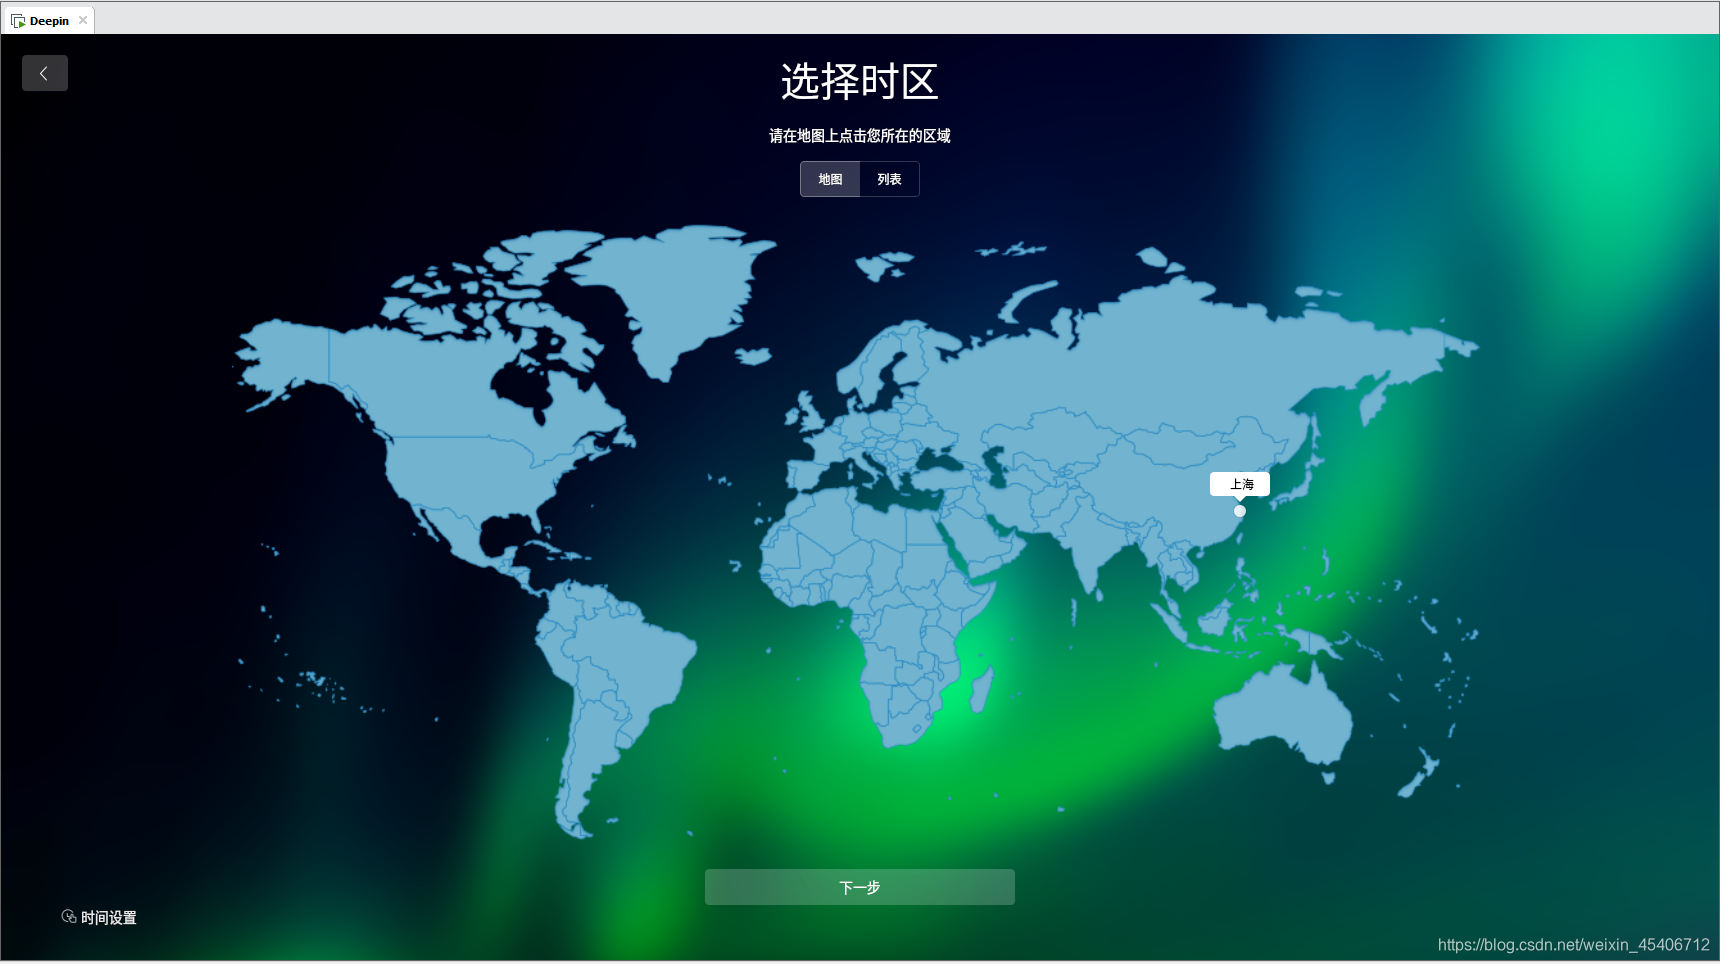
Task: Click the 上海 timezone label bubble
Action: [x=1240, y=484]
